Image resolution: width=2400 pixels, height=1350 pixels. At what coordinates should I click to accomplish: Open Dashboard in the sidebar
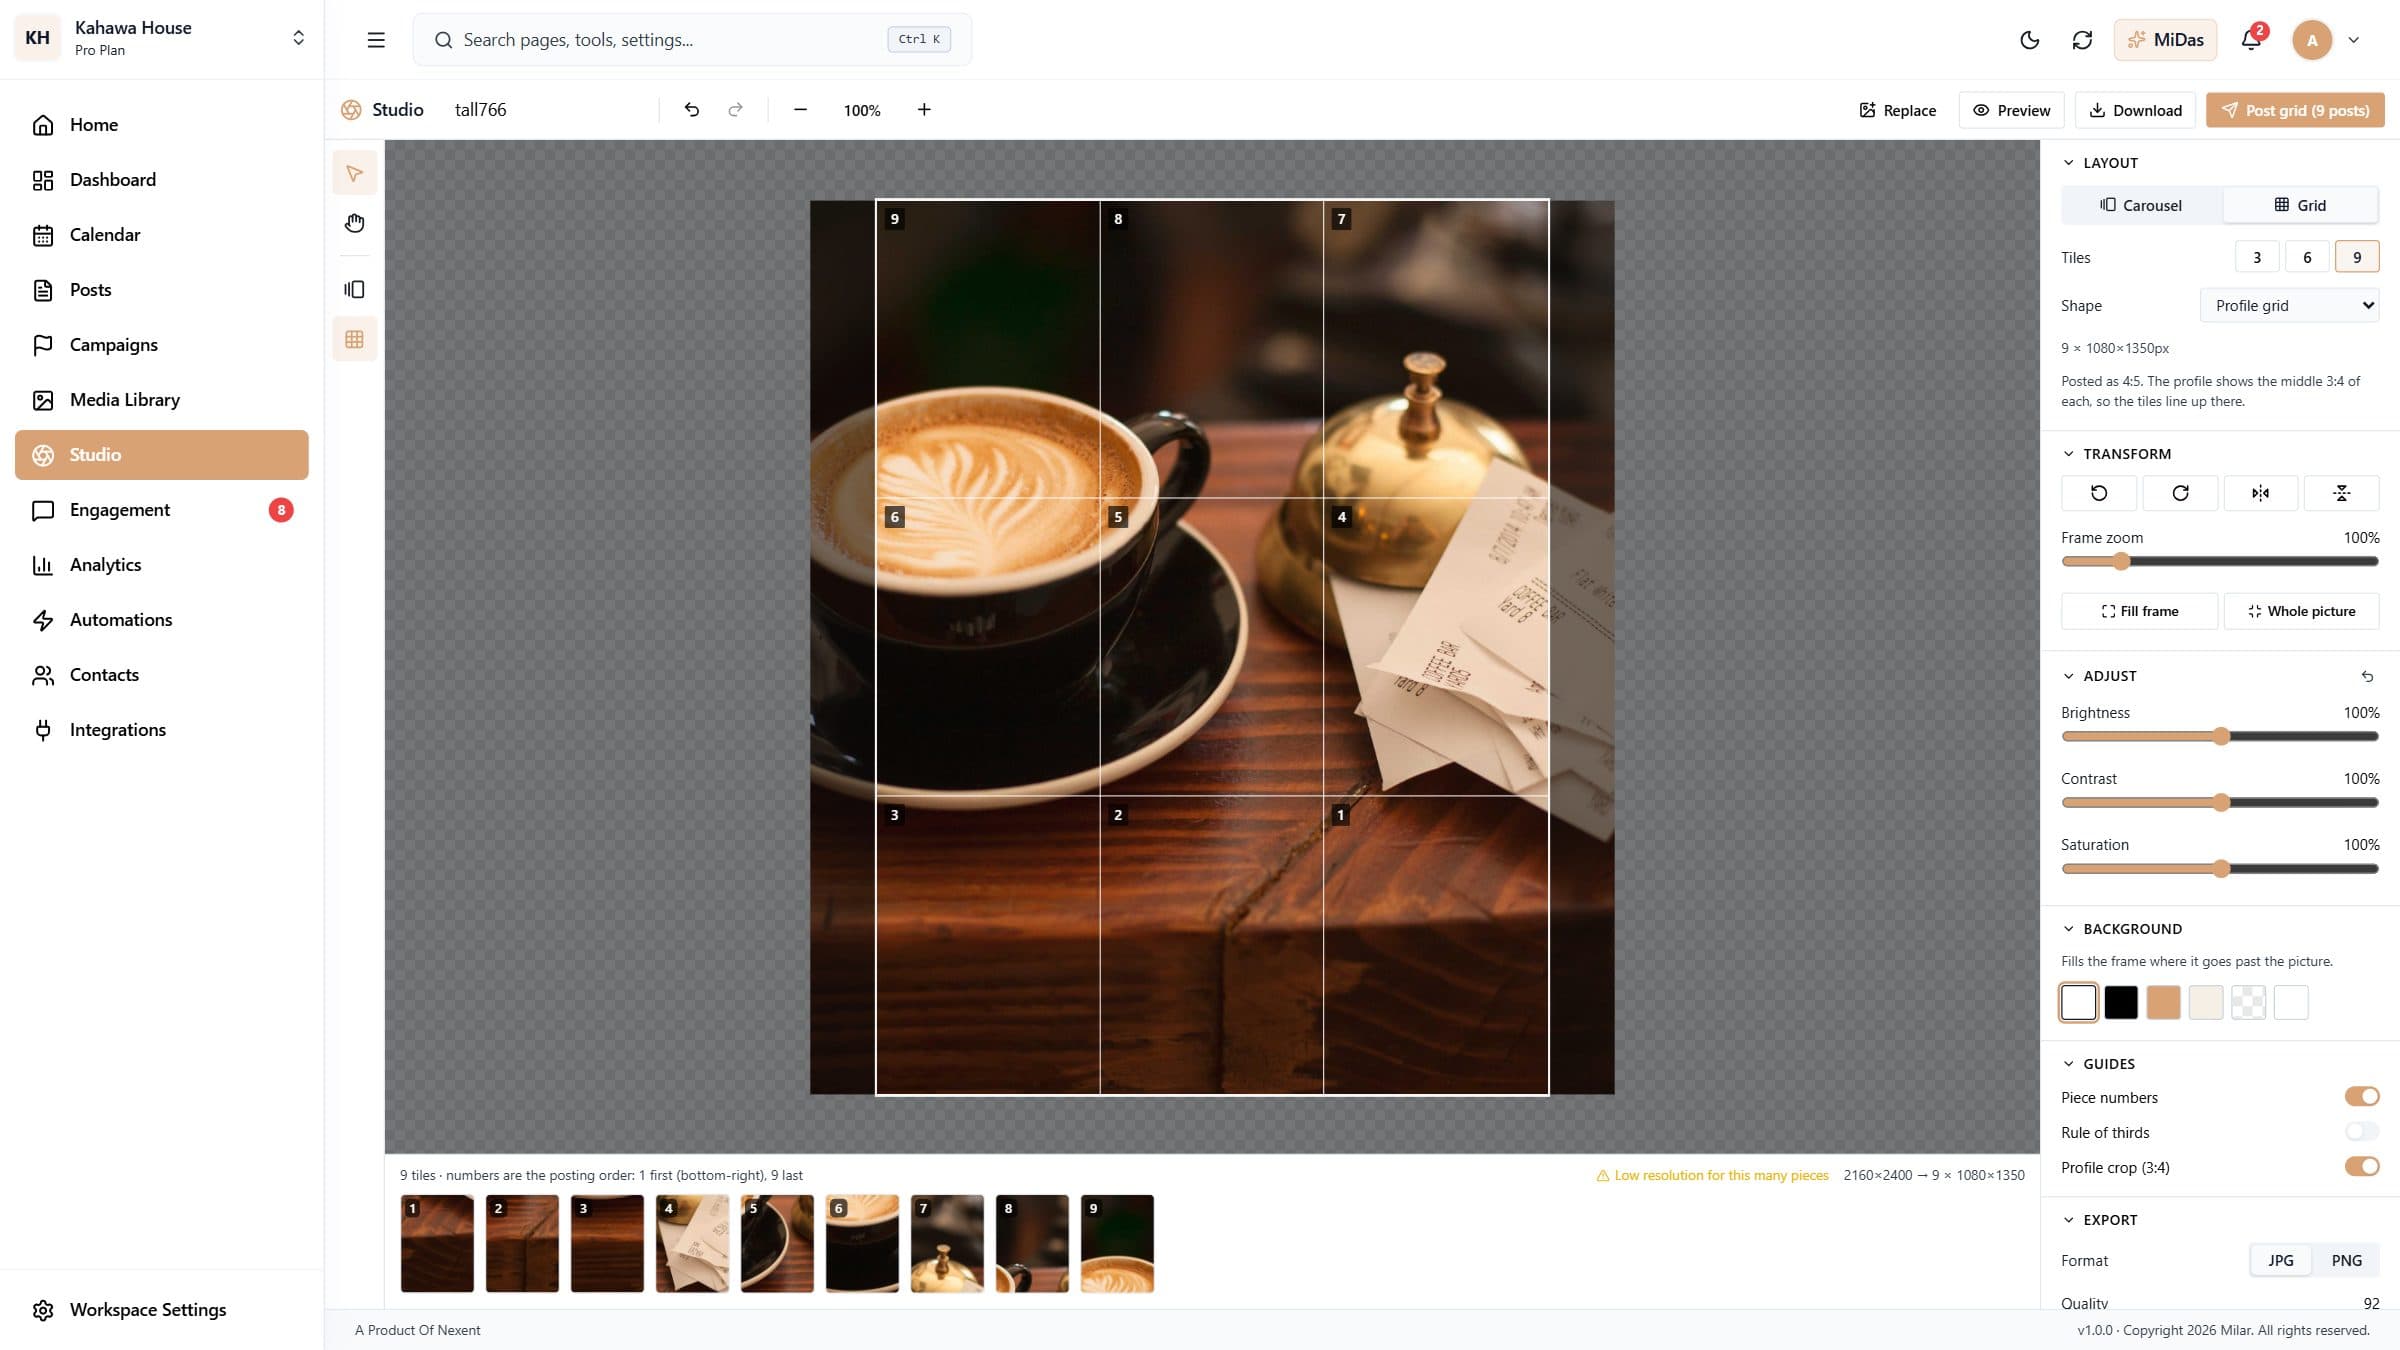tap(162, 180)
